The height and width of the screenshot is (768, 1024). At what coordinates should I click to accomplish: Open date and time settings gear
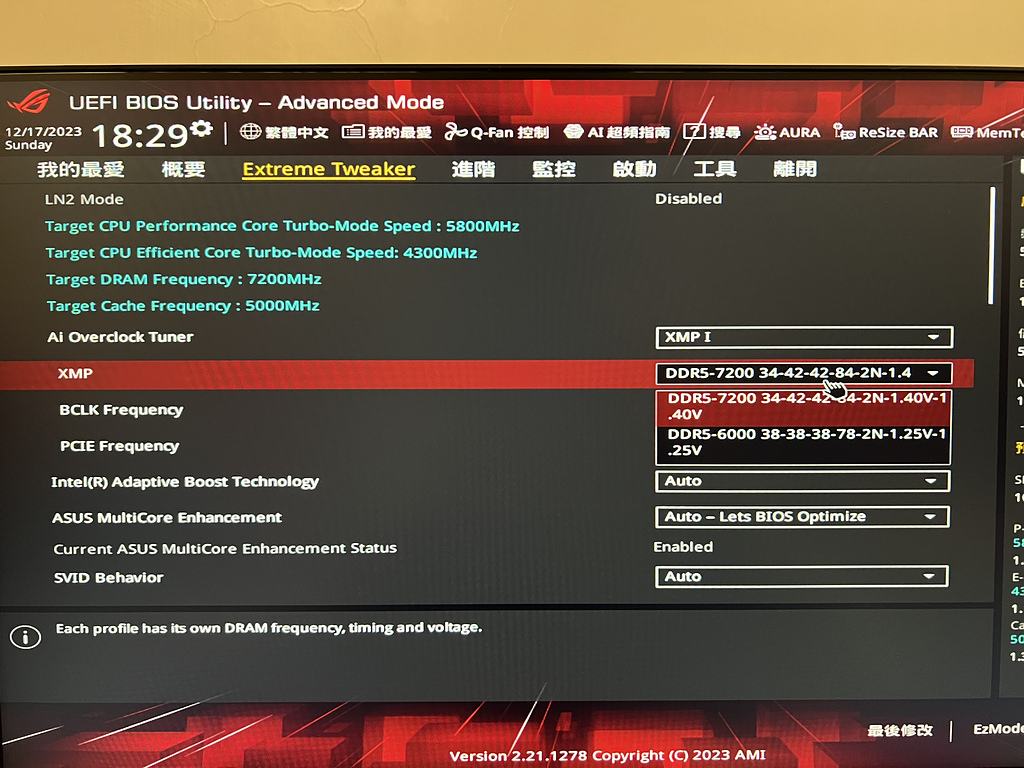202,129
